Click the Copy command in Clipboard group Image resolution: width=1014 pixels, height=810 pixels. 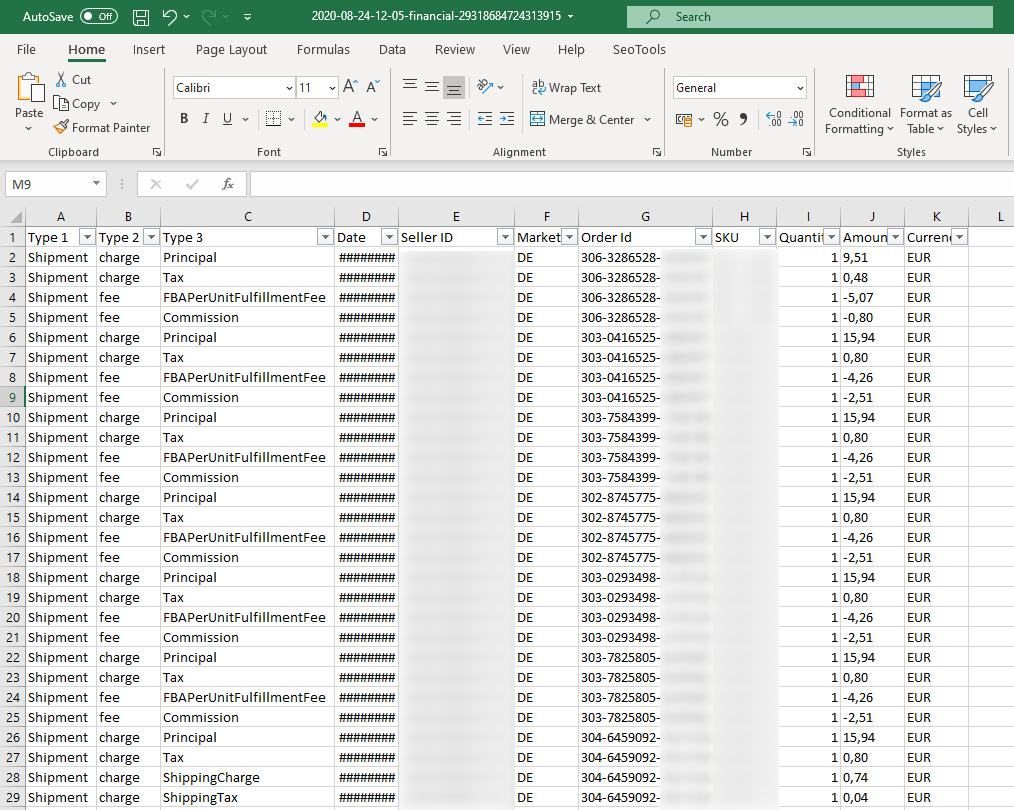point(79,103)
